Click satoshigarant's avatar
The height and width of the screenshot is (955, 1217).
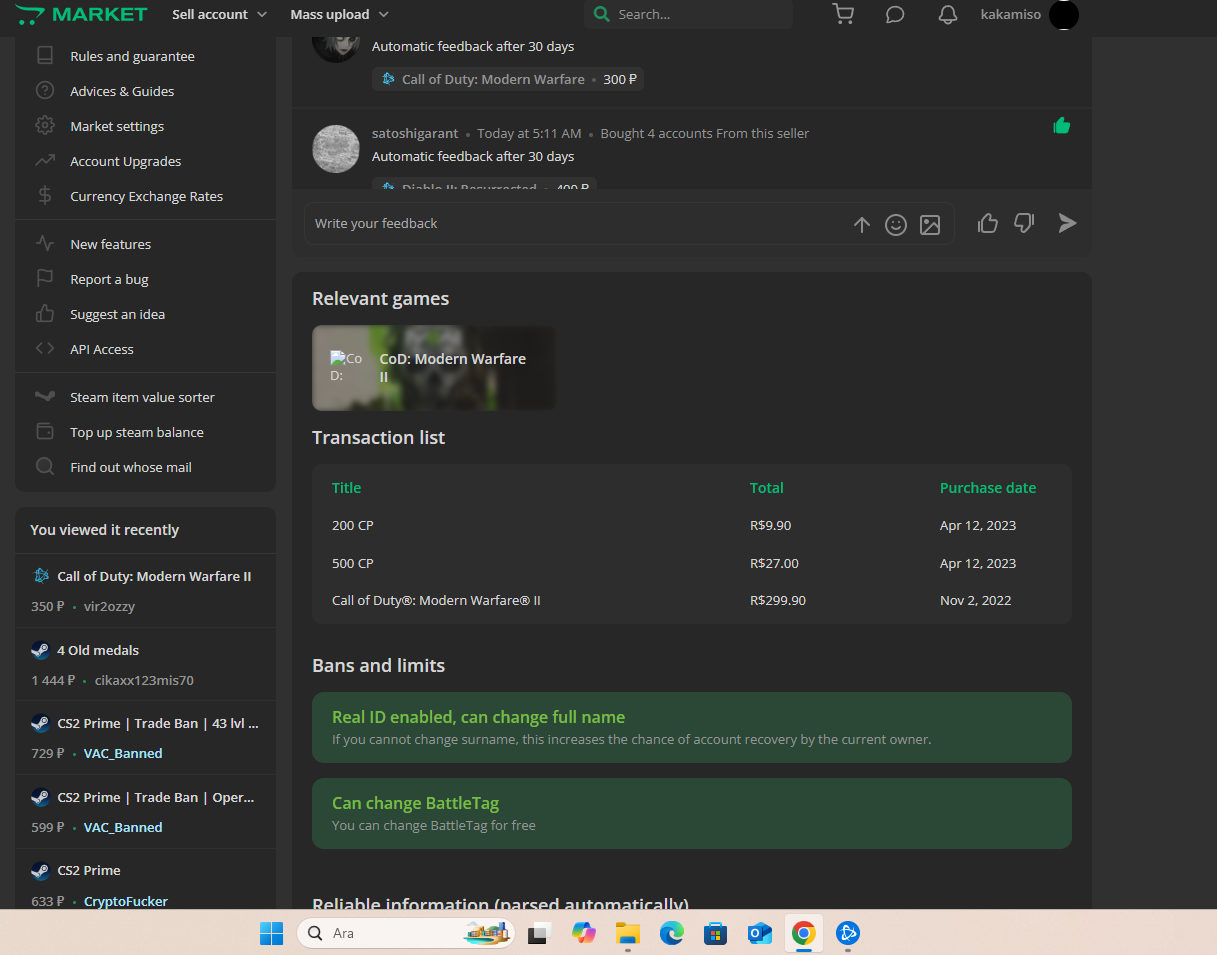tap(336, 149)
